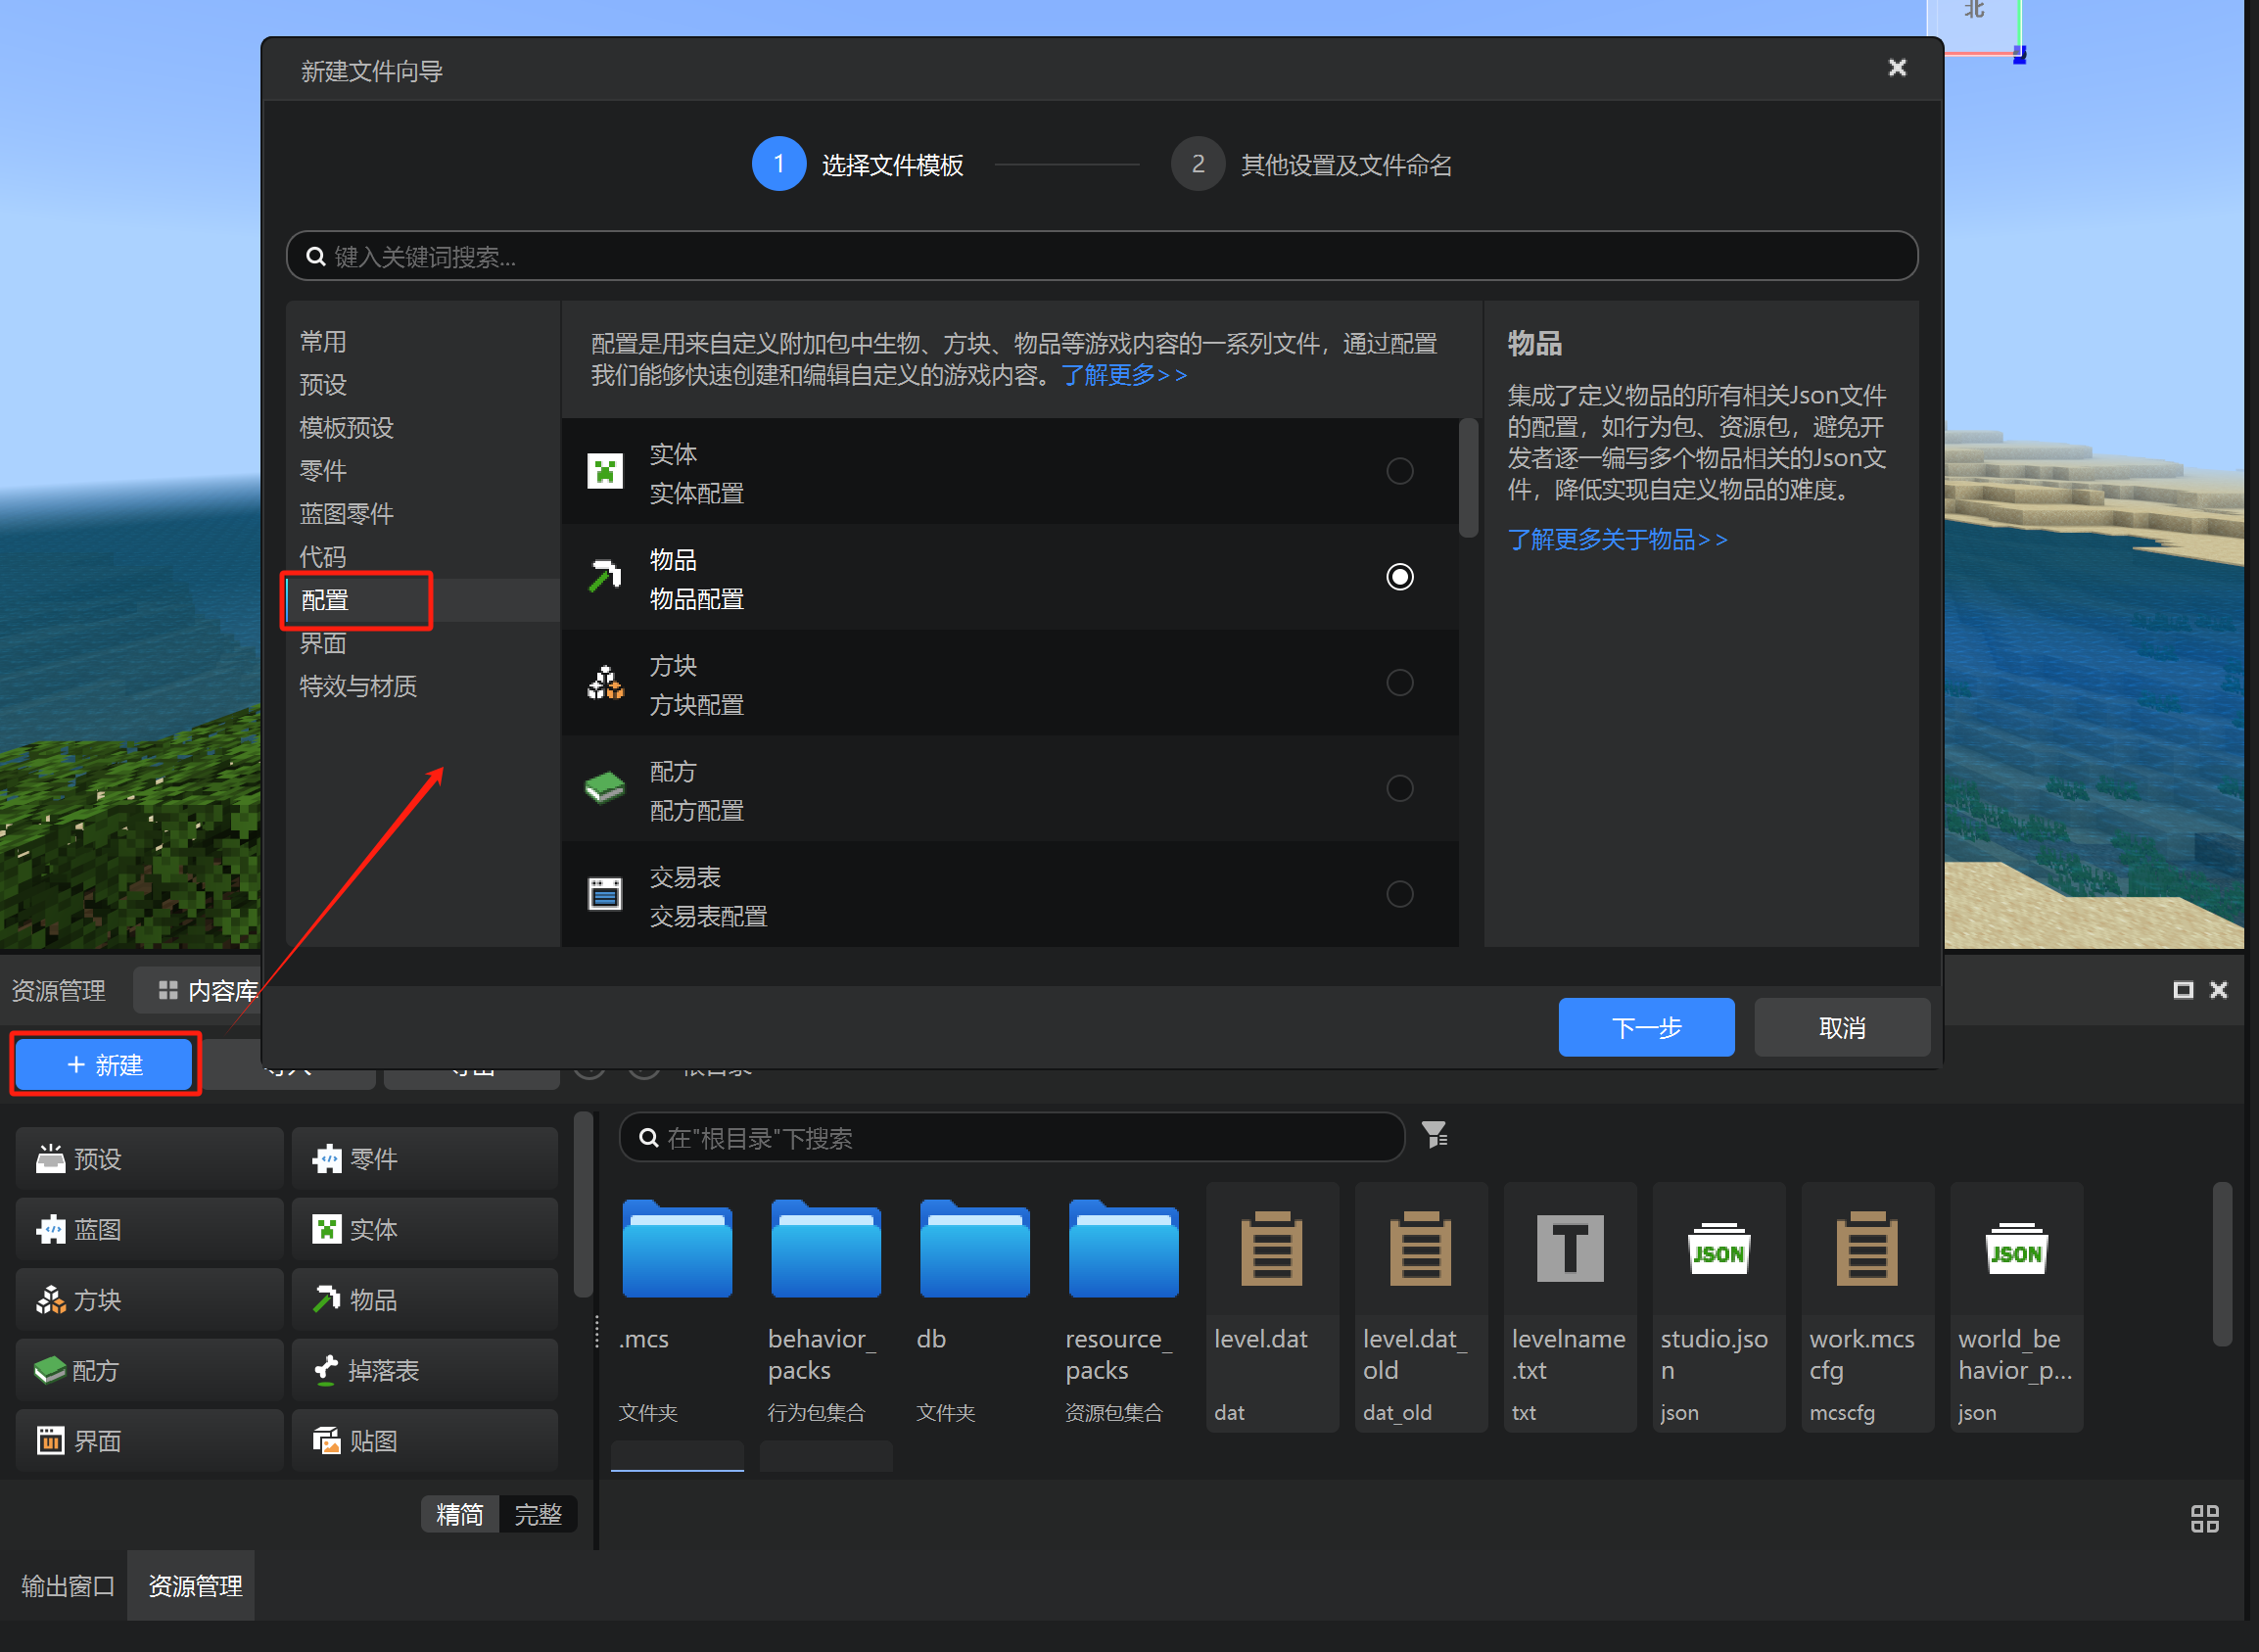
Task: Select the 方块 block config radio button
Action: coord(1399,683)
